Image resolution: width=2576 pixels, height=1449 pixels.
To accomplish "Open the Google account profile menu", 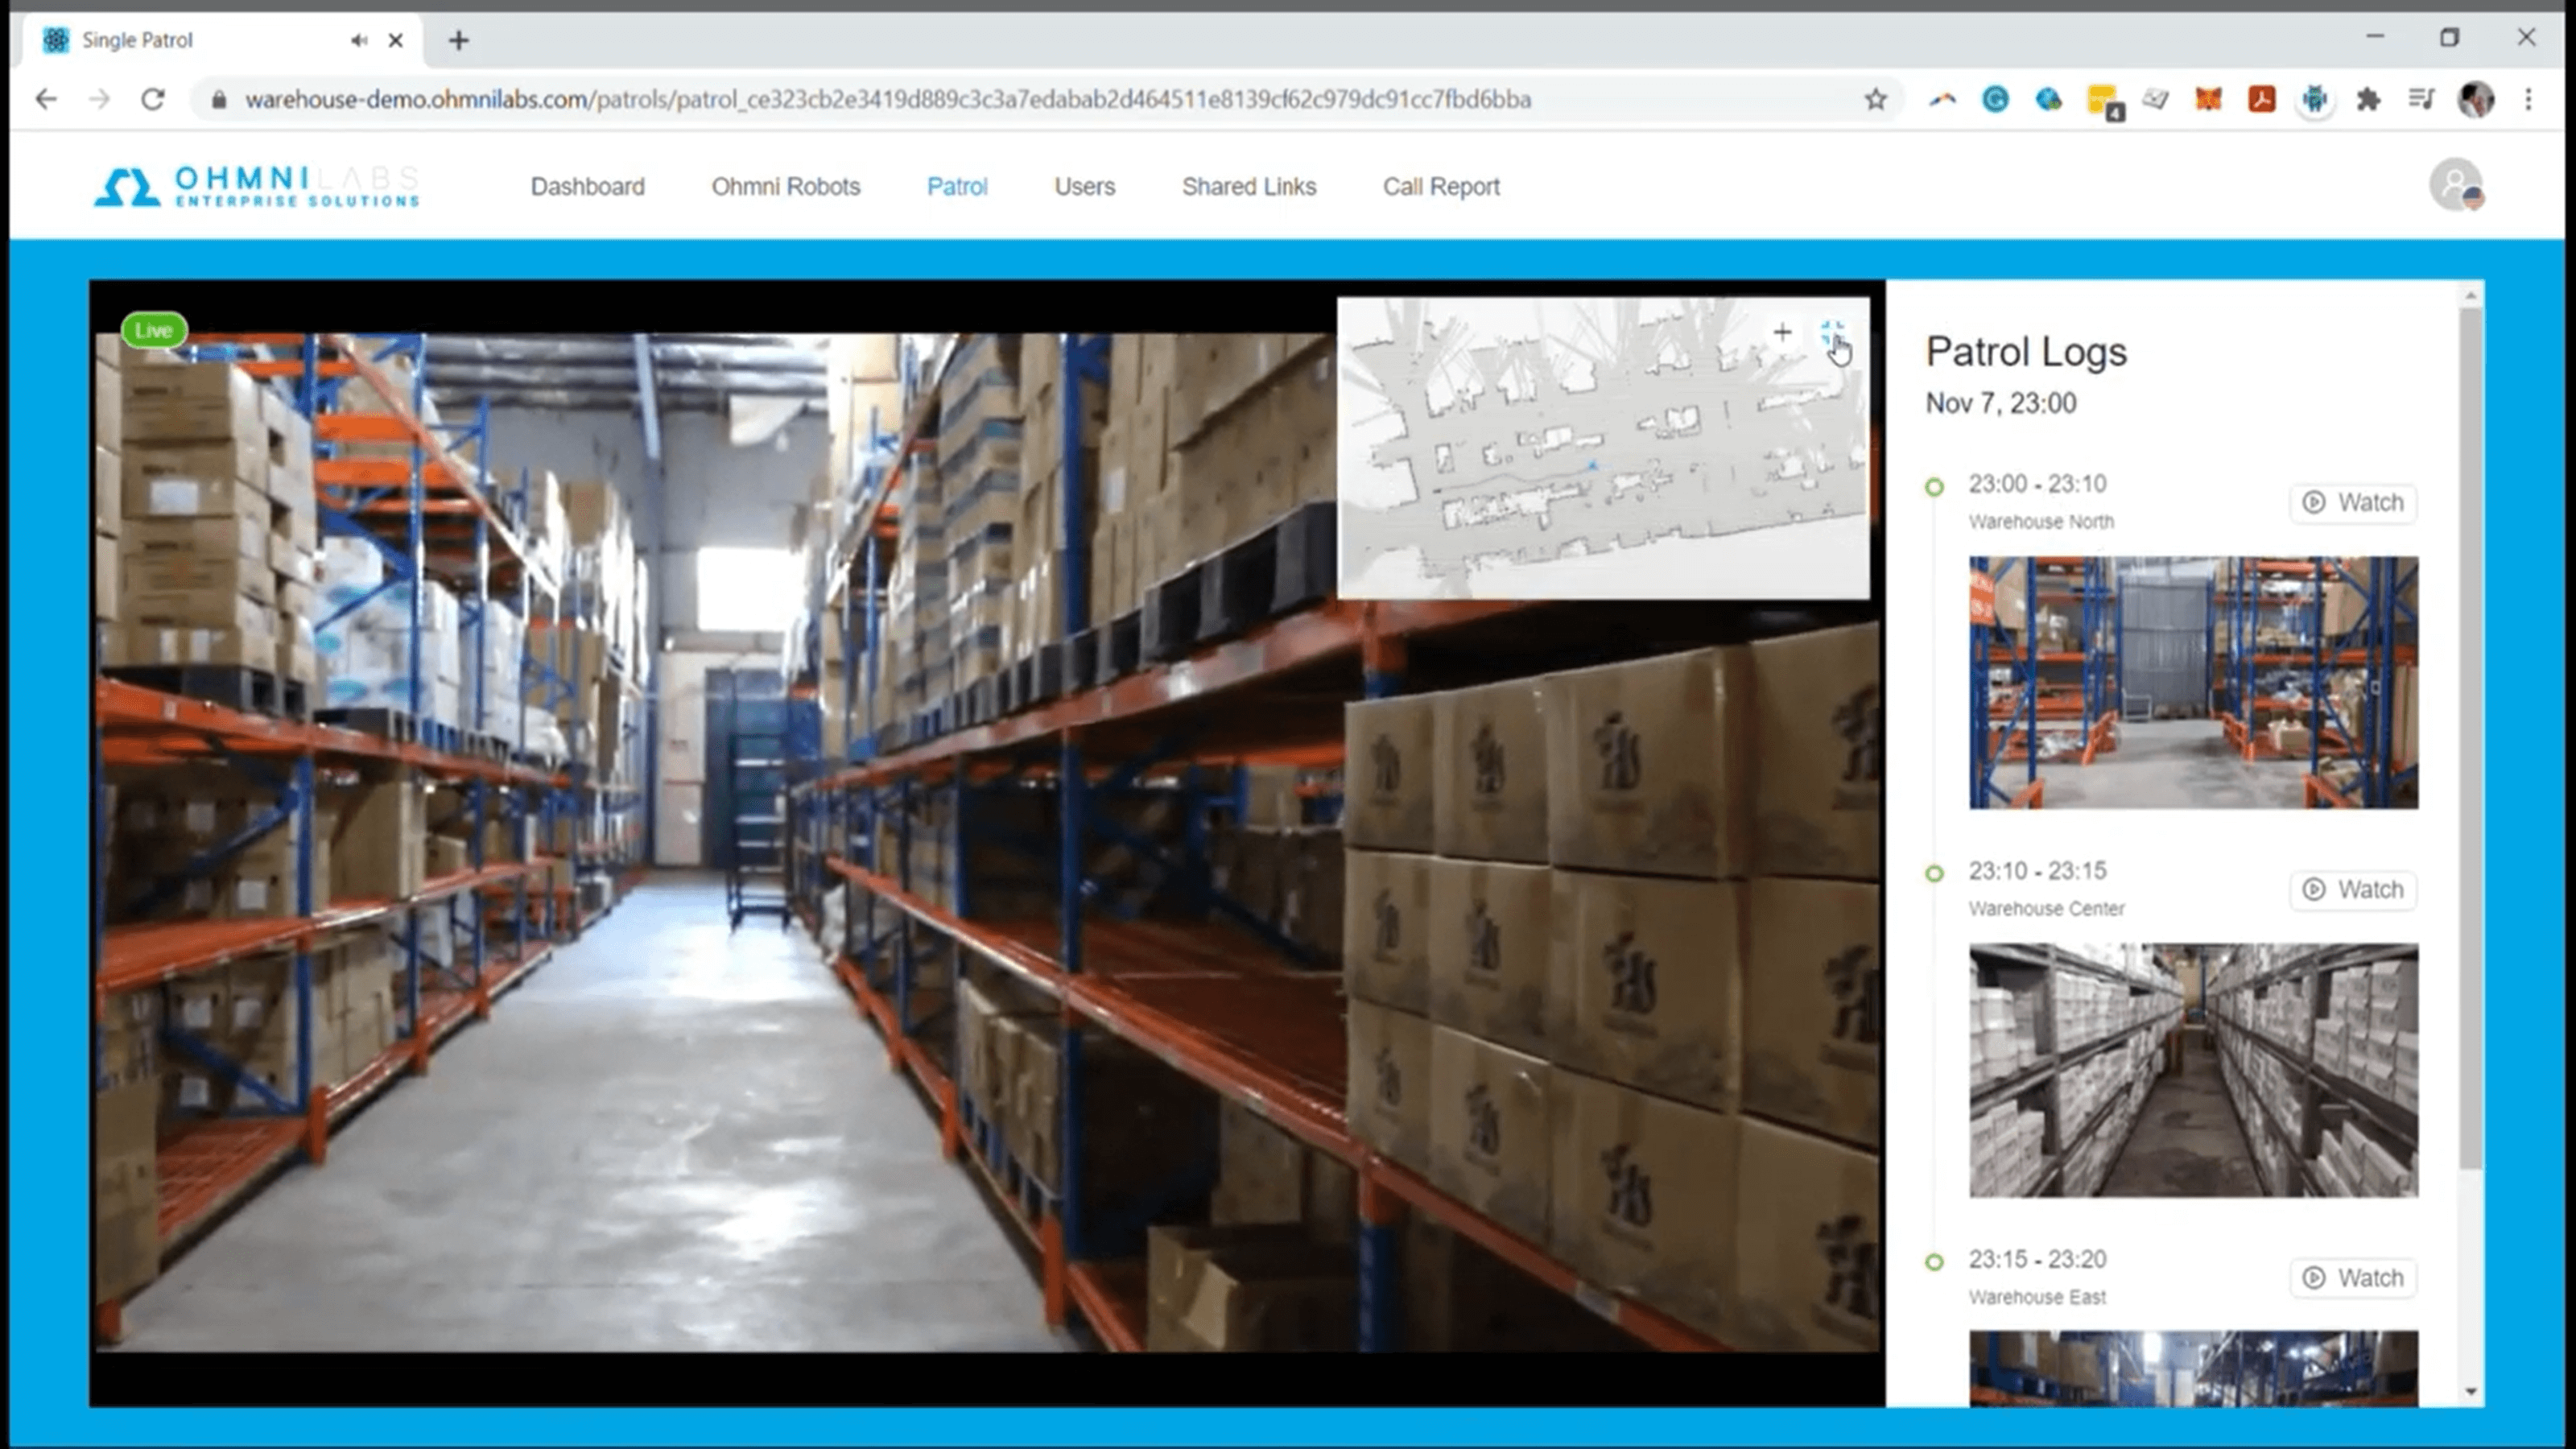I will [x=2477, y=99].
